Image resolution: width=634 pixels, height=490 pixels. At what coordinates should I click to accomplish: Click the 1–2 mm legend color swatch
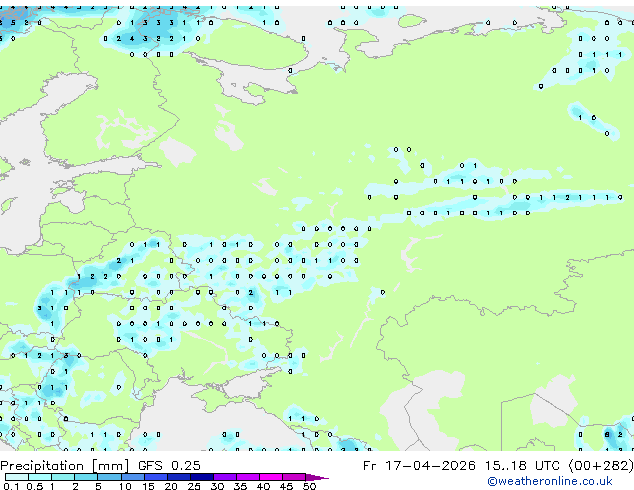(x=63, y=477)
